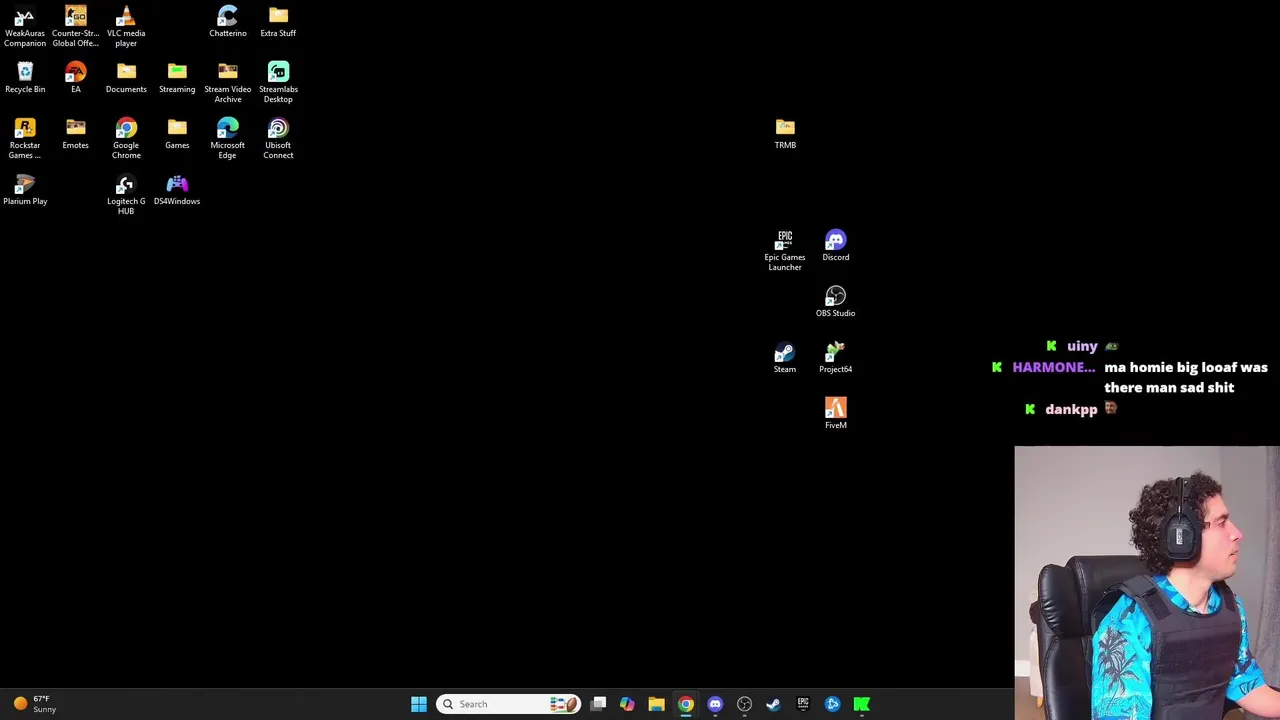1280x720 pixels.
Task: Open the TRMB folder
Action: click(785, 134)
